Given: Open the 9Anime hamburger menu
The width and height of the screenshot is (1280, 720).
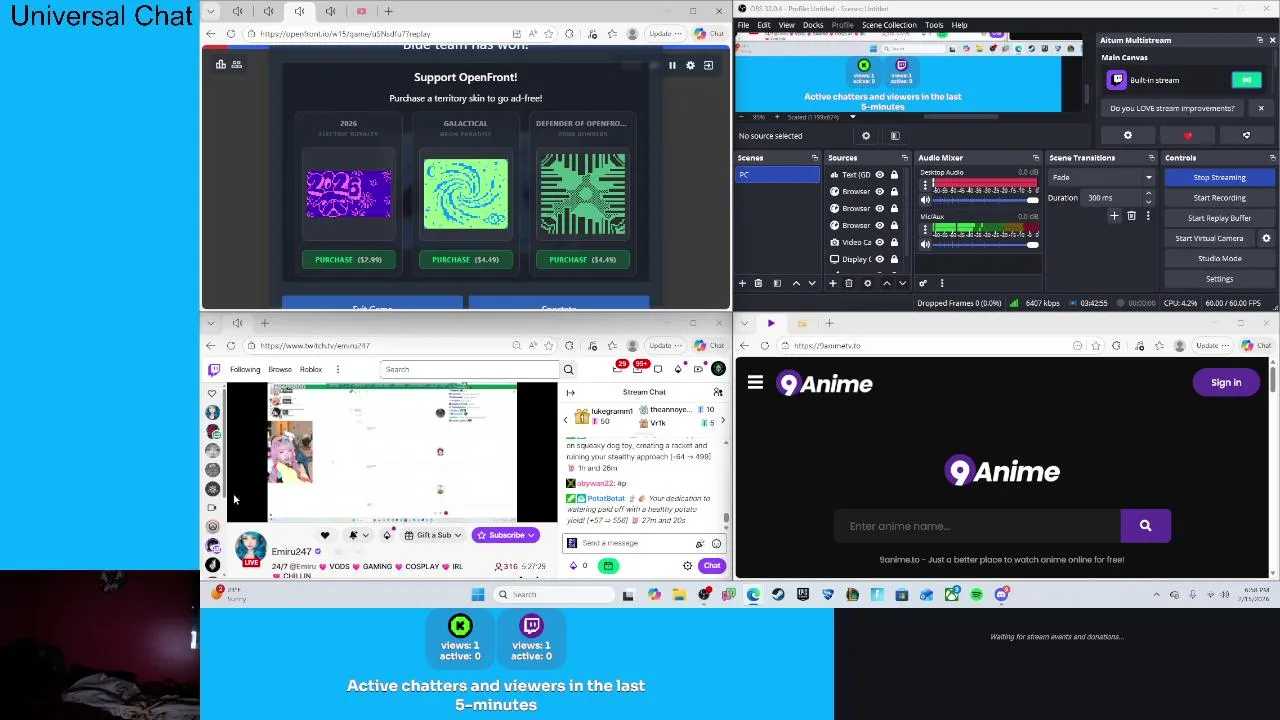Looking at the screenshot, I should pyautogui.click(x=755, y=383).
